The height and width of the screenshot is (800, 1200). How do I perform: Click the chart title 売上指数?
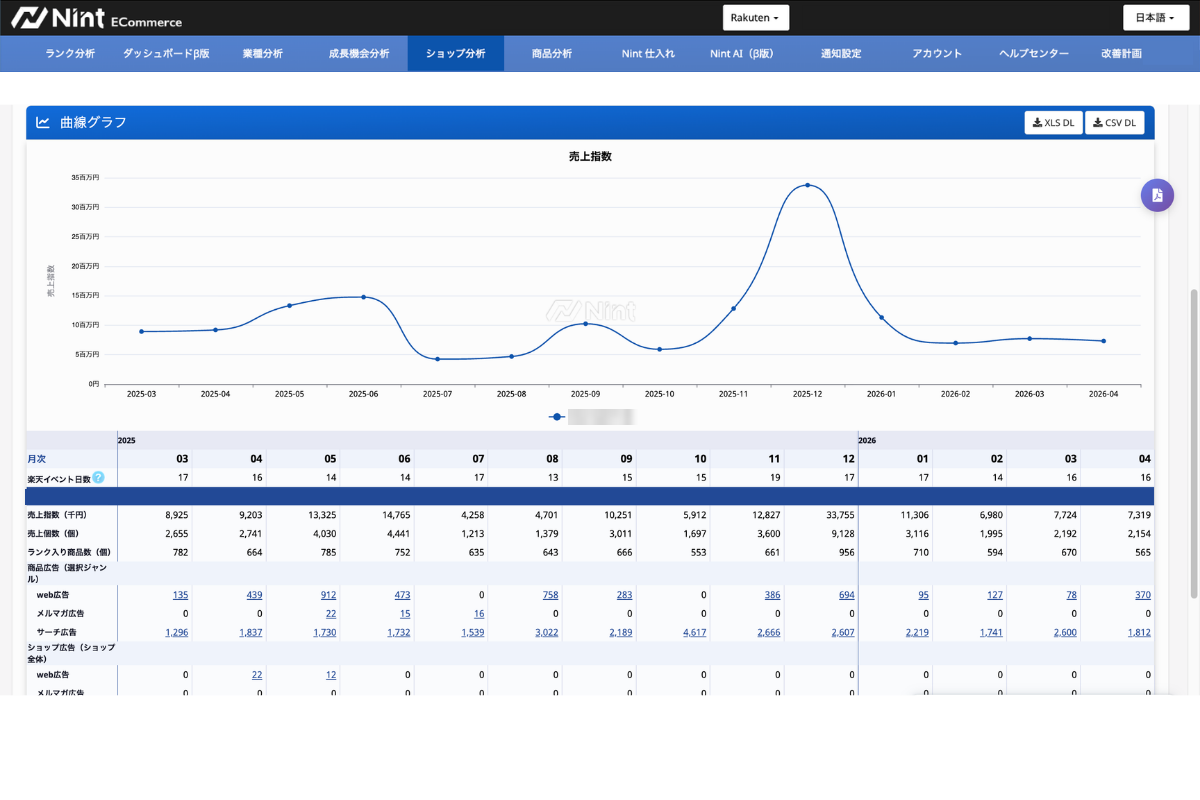590,157
